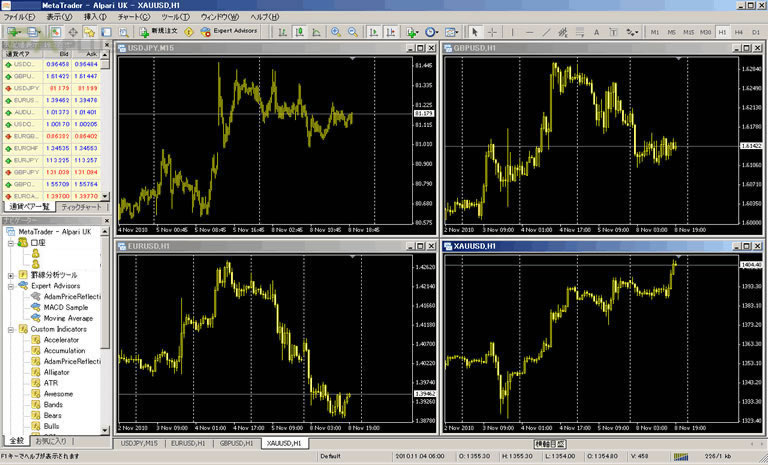Select the EURJPY row in Market Watch

click(x=51, y=160)
